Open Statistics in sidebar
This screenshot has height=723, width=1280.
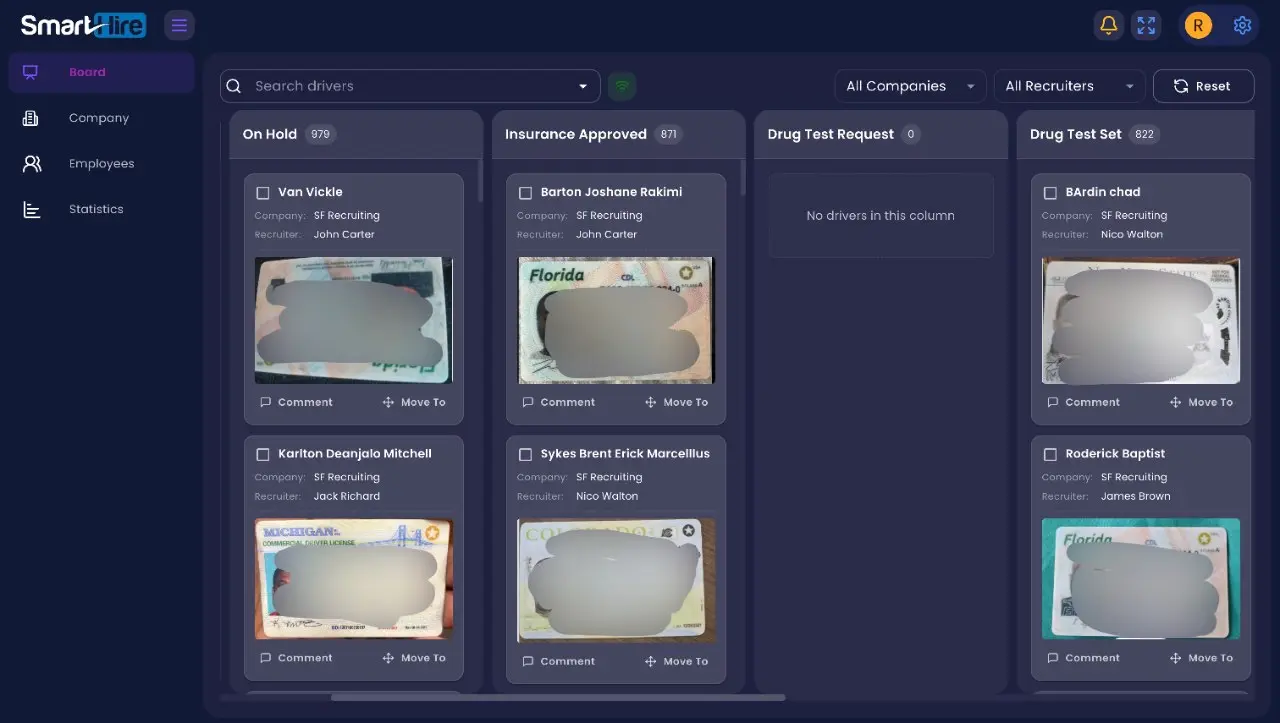click(x=96, y=209)
